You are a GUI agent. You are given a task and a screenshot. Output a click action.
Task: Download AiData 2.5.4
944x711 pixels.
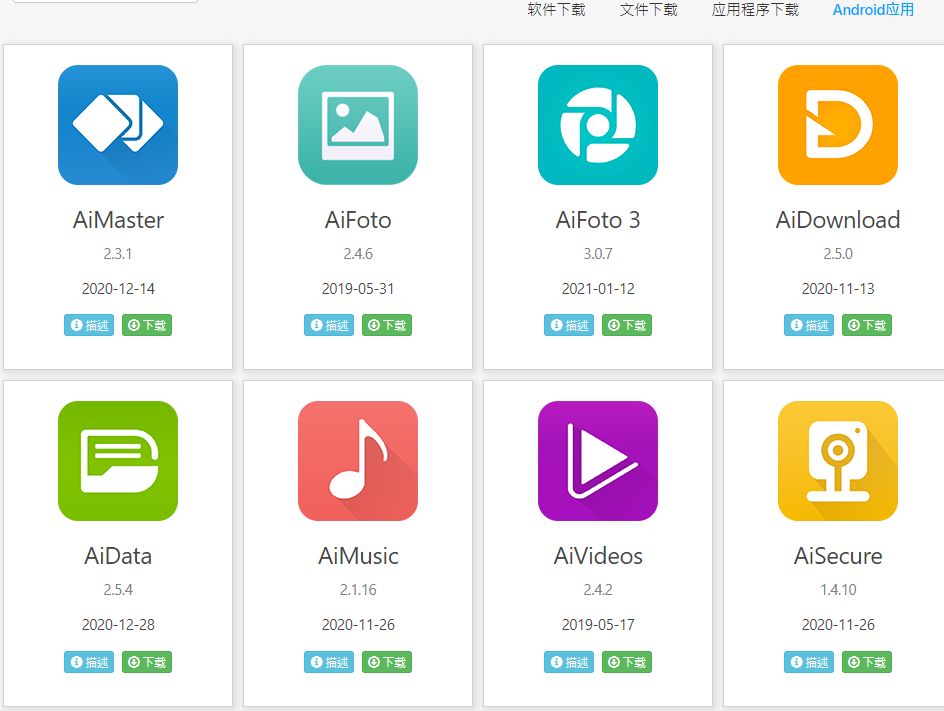tap(147, 662)
